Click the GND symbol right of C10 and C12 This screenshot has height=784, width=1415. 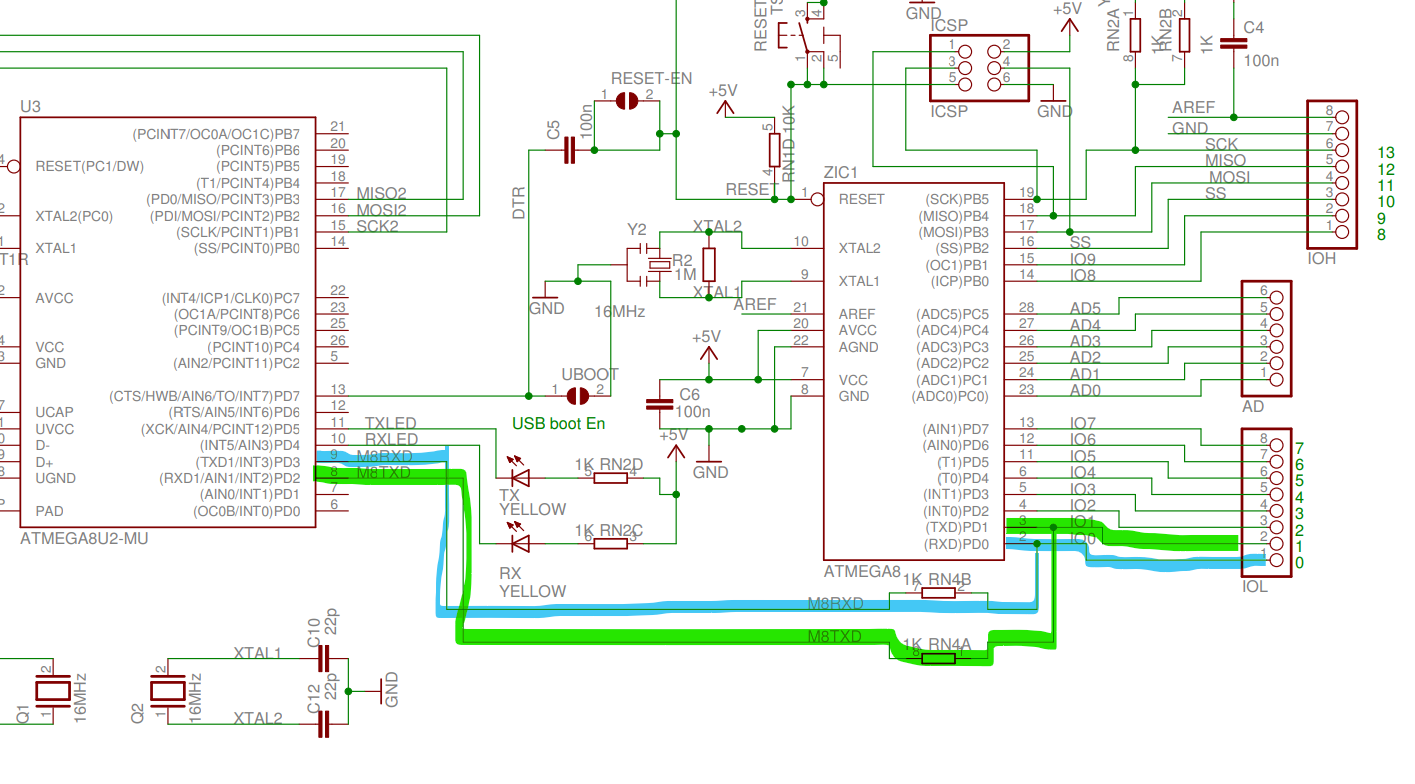click(383, 690)
